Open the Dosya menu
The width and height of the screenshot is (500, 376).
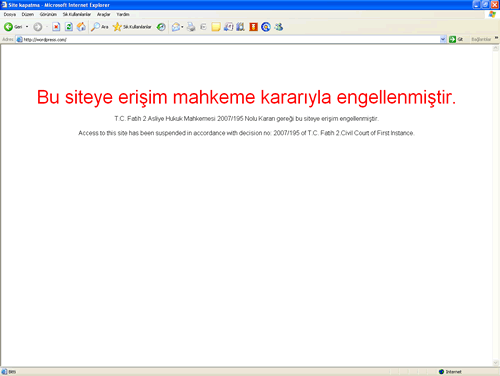pyautogui.click(x=10, y=14)
